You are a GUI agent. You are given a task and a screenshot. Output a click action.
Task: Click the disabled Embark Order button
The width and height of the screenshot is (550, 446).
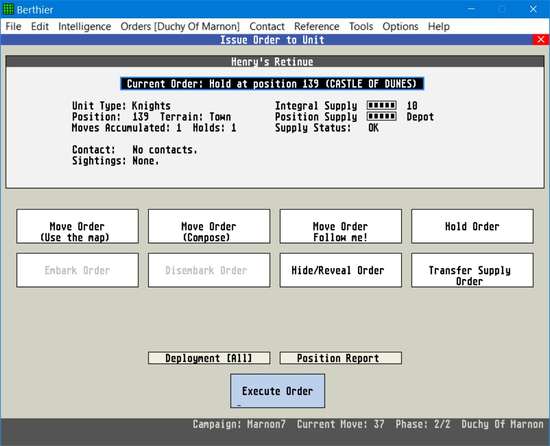(x=77, y=270)
